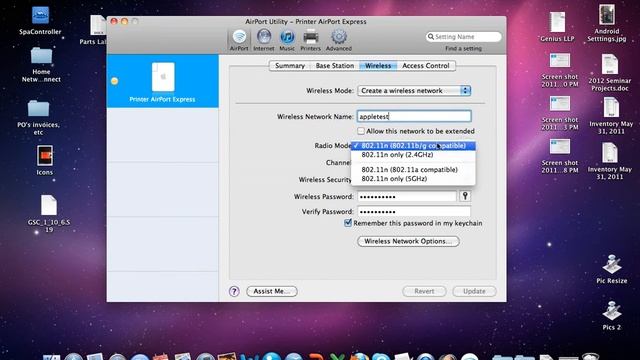Open the GSC_1_10_6.5 19 desktop file

[49, 213]
